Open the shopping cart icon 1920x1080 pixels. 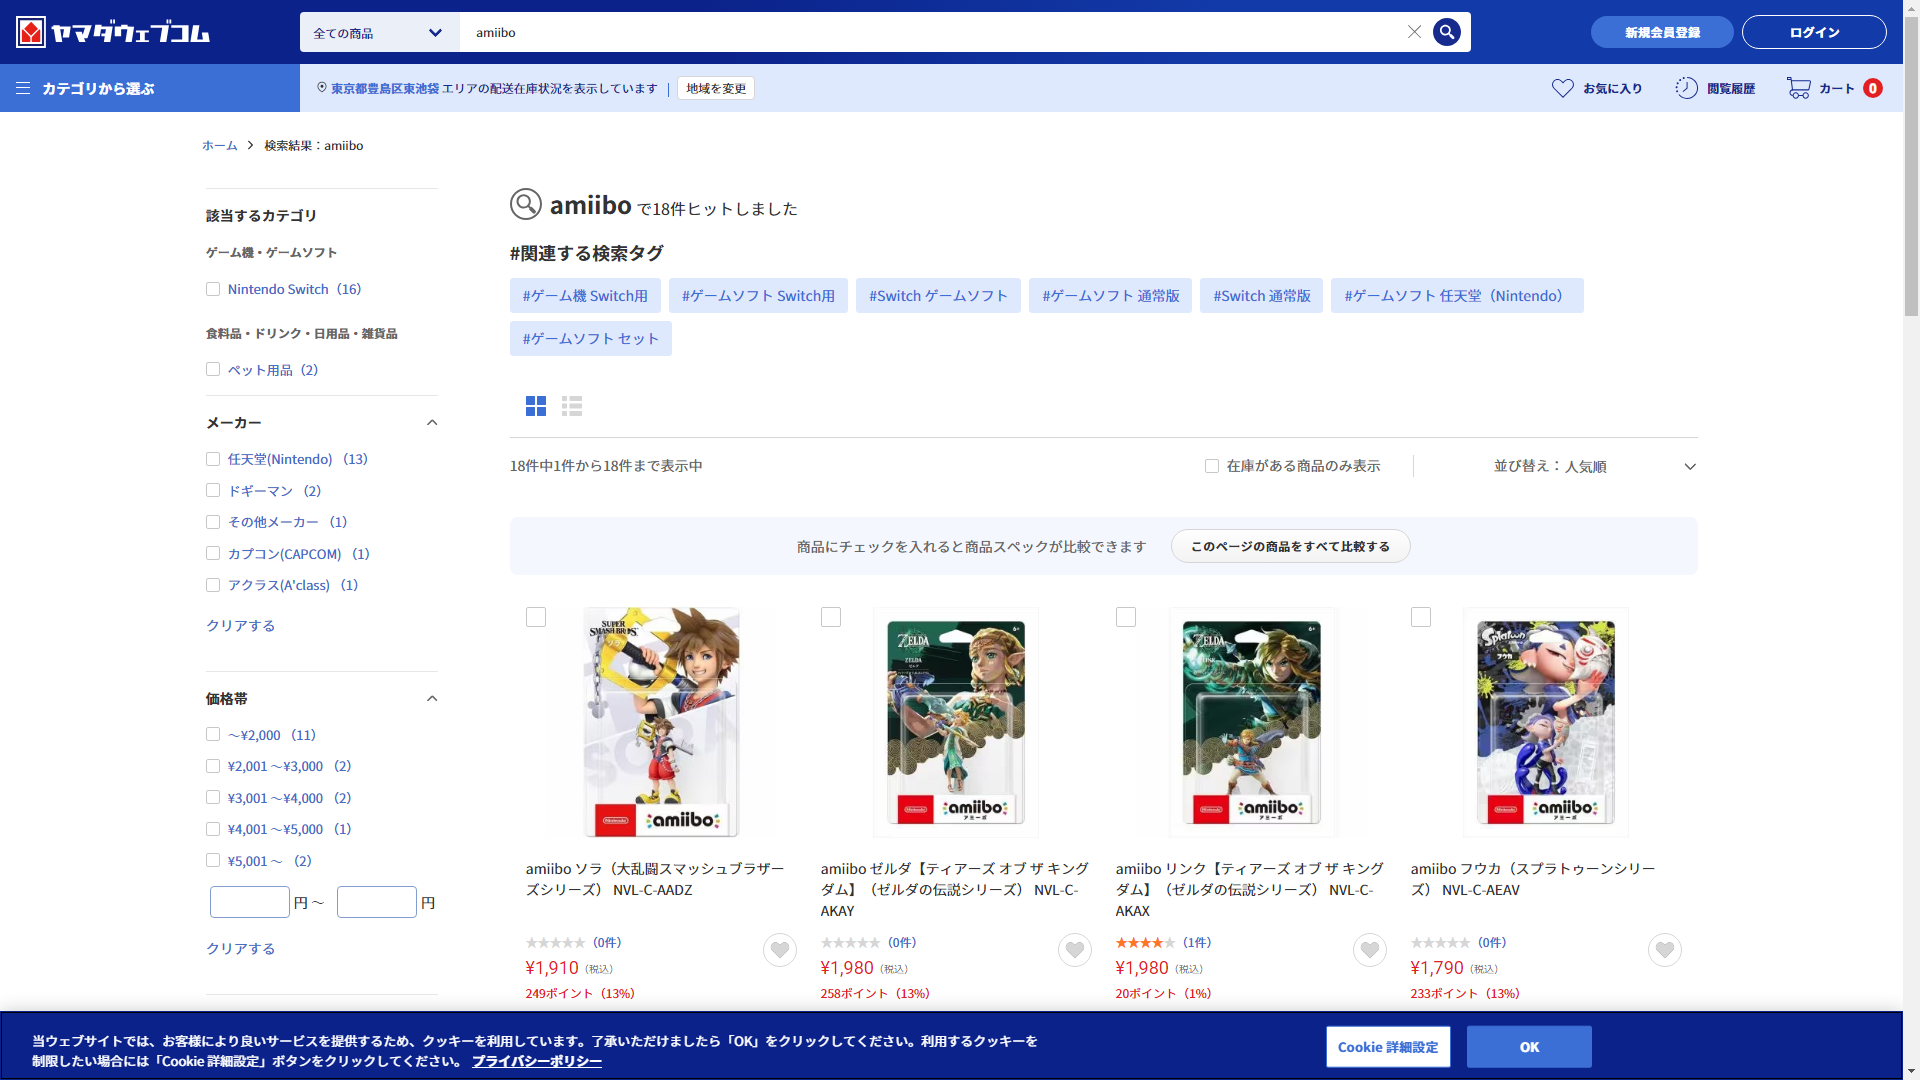point(1798,88)
